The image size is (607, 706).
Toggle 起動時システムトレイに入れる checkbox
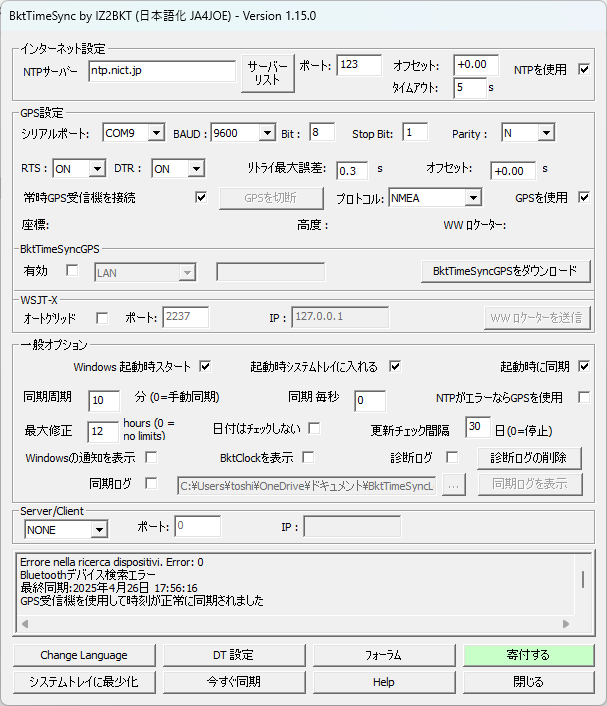(x=395, y=366)
